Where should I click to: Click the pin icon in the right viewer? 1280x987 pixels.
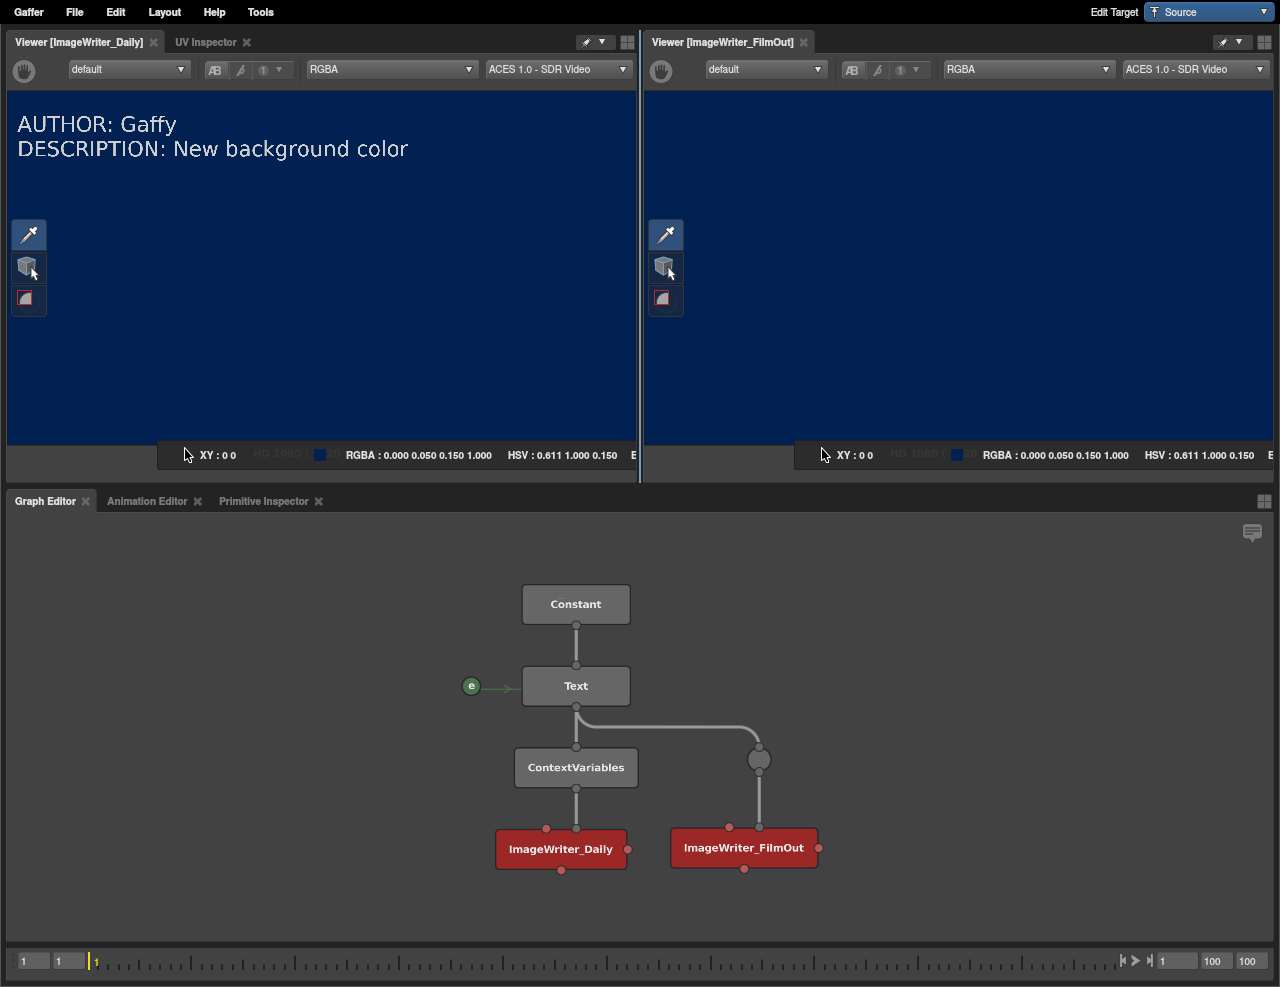tap(1223, 42)
